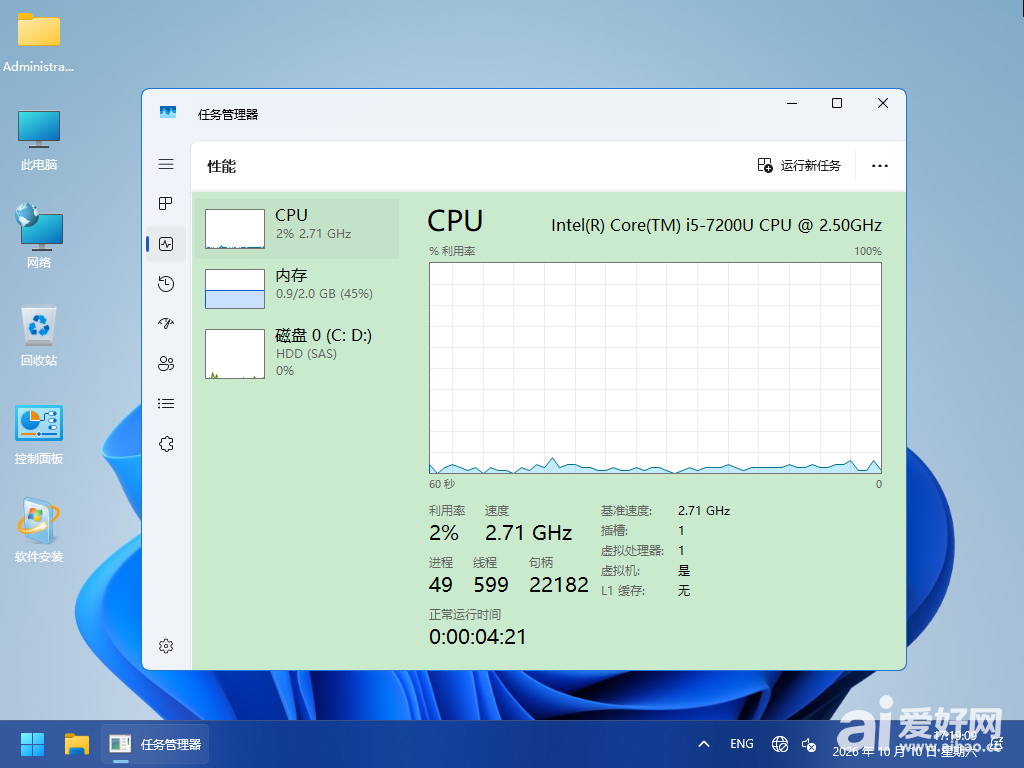Click the 22182 handles count
Image resolution: width=1024 pixels, height=768 pixels.
(x=559, y=584)
